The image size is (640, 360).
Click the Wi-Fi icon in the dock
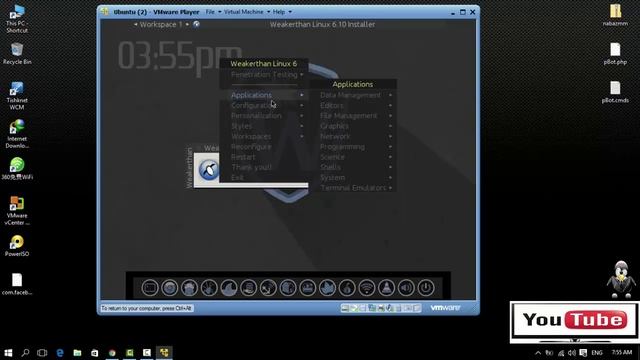click(367, 288)
